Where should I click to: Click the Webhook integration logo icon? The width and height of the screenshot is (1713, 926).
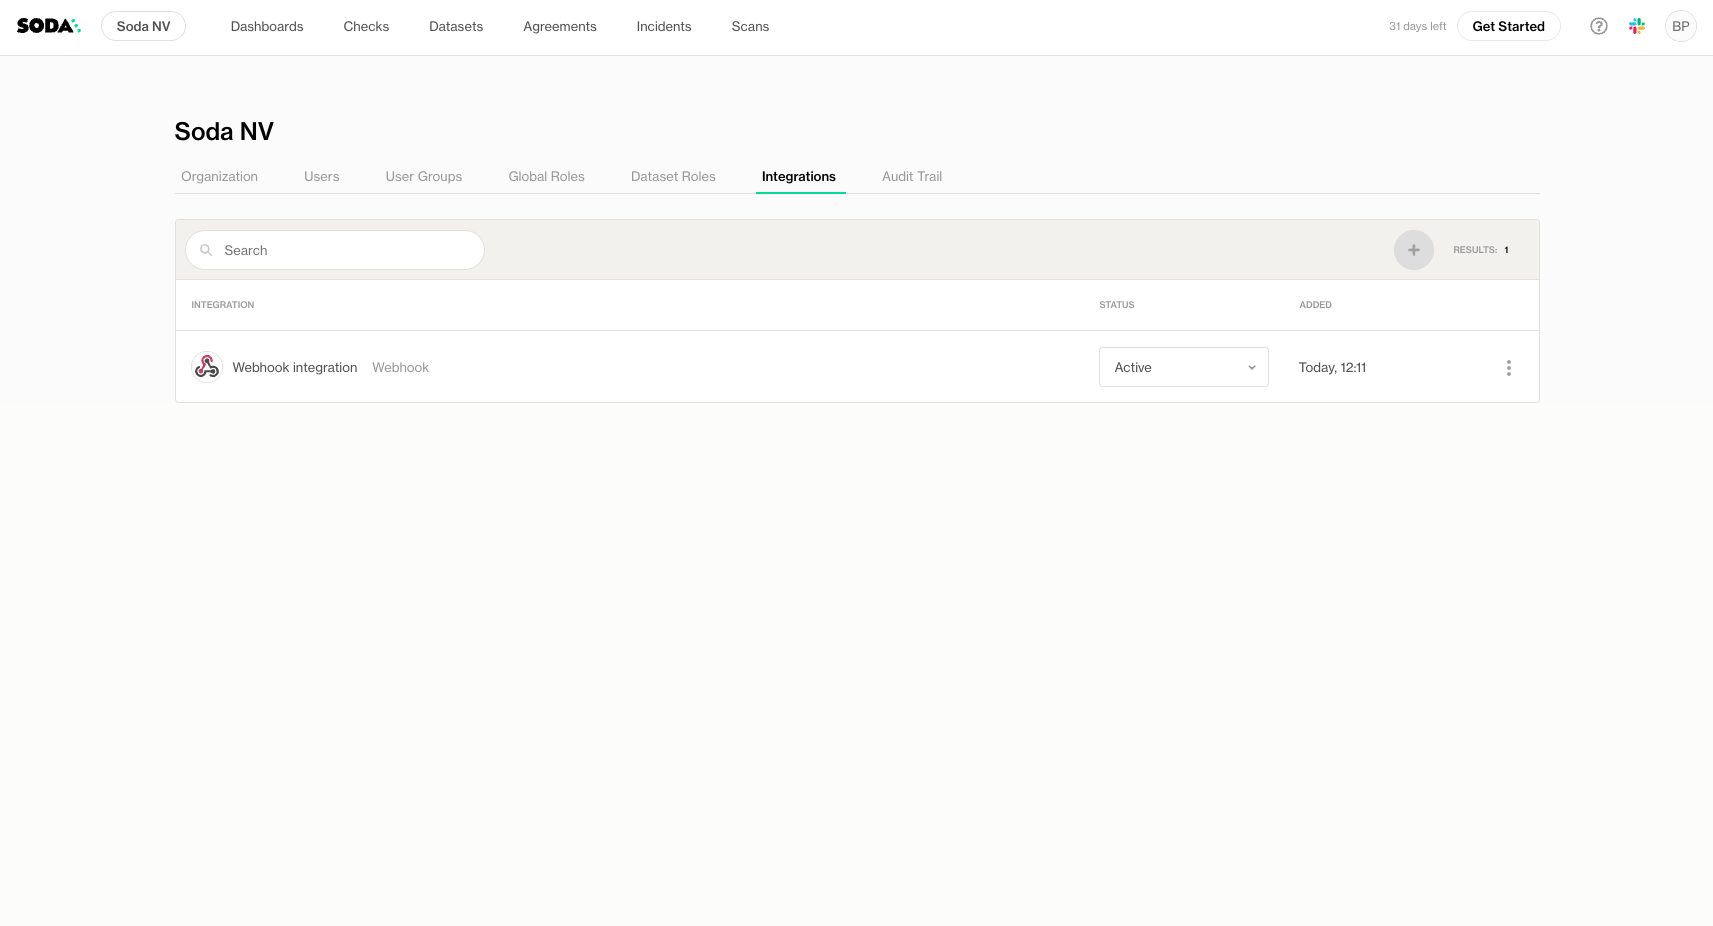(x=207, y=367)
